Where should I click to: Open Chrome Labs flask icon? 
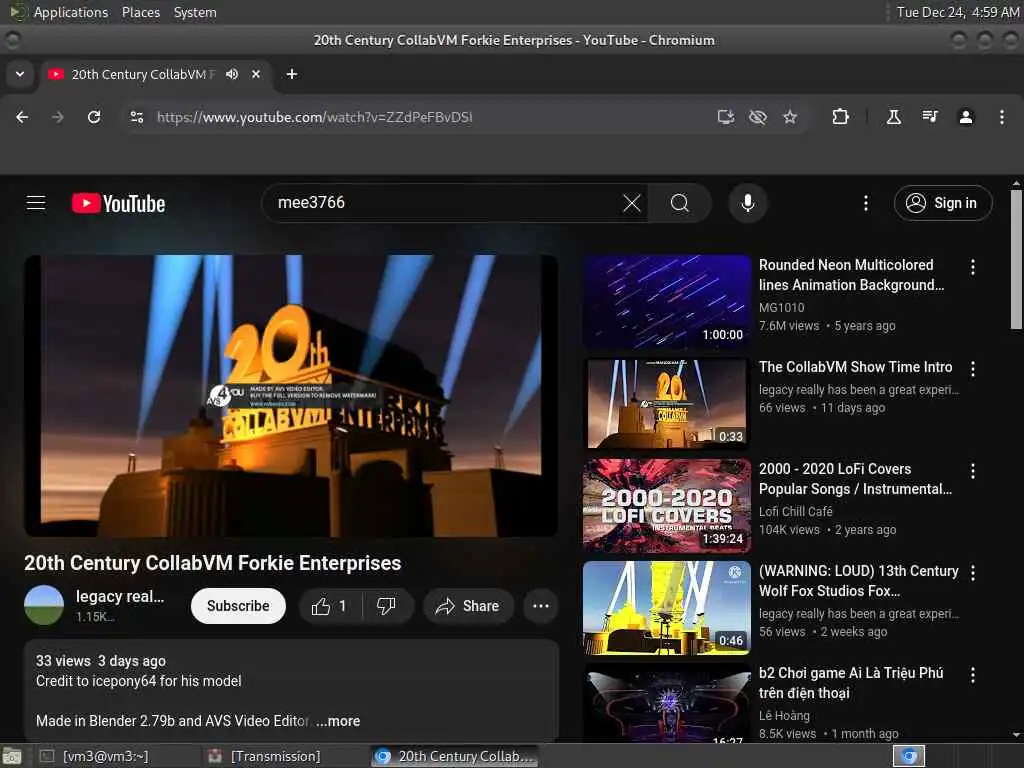(x=893, y=117)
